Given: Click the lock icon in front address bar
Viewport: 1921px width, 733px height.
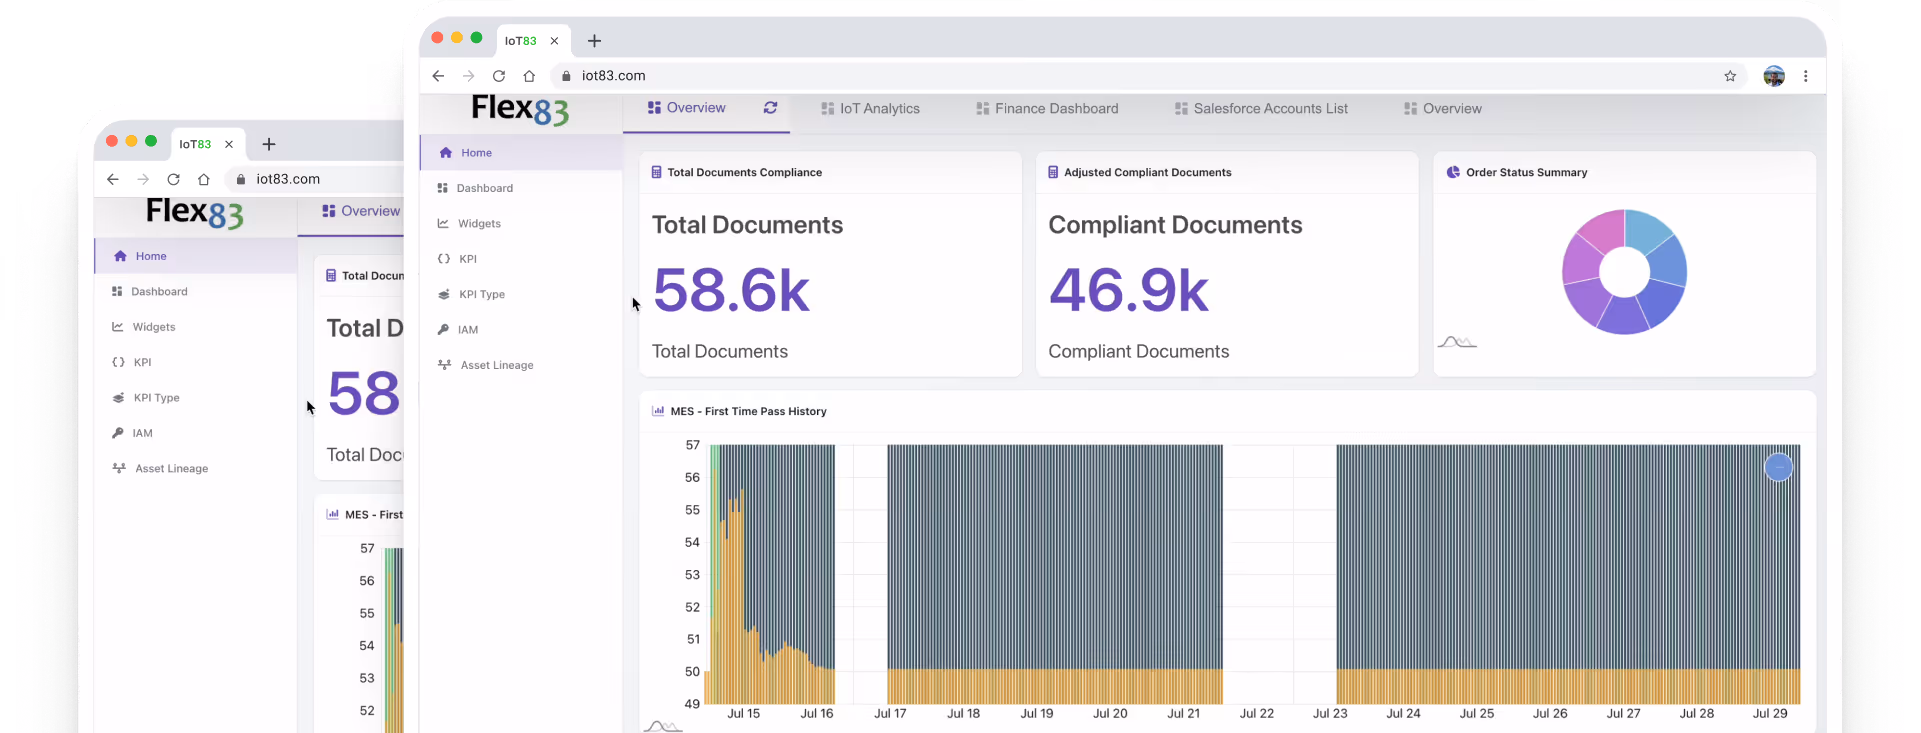Looking at the screenshot, I should [x=566, y=76].
